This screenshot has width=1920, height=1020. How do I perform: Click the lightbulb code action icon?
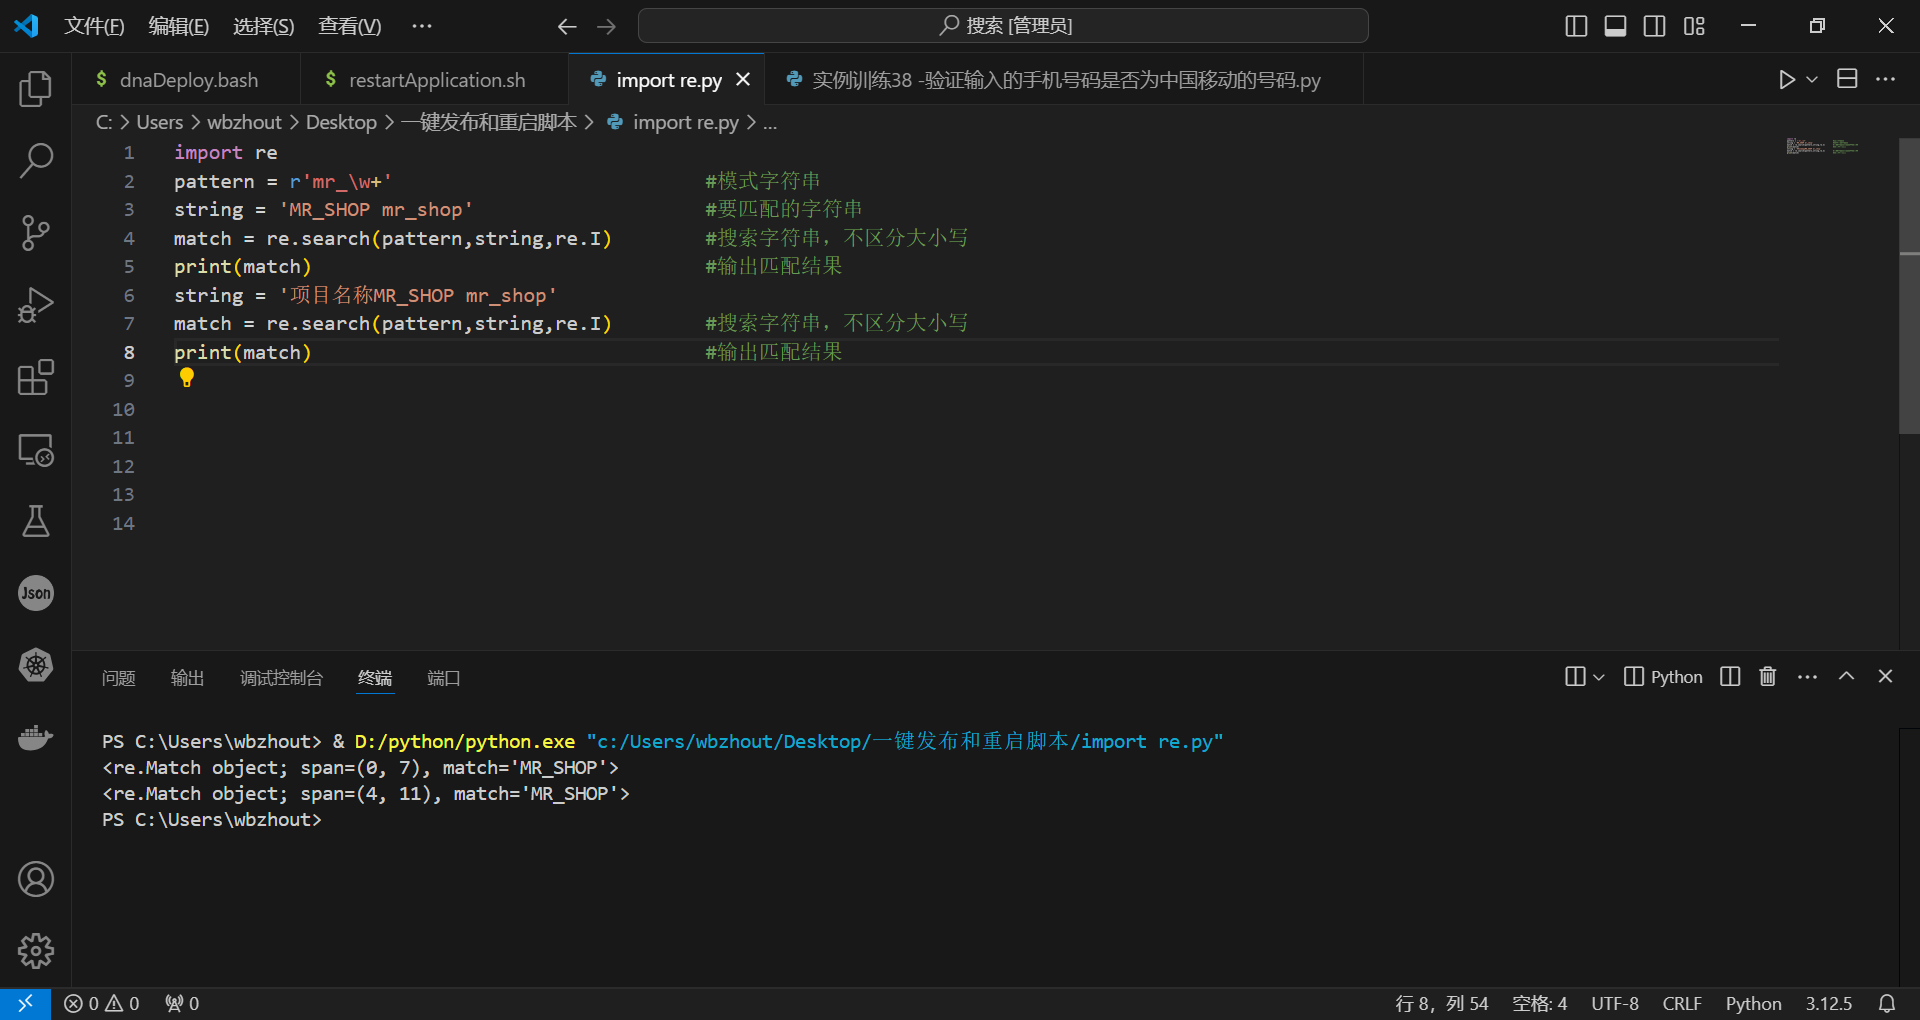pyautogui.click(x=187, y=378)
